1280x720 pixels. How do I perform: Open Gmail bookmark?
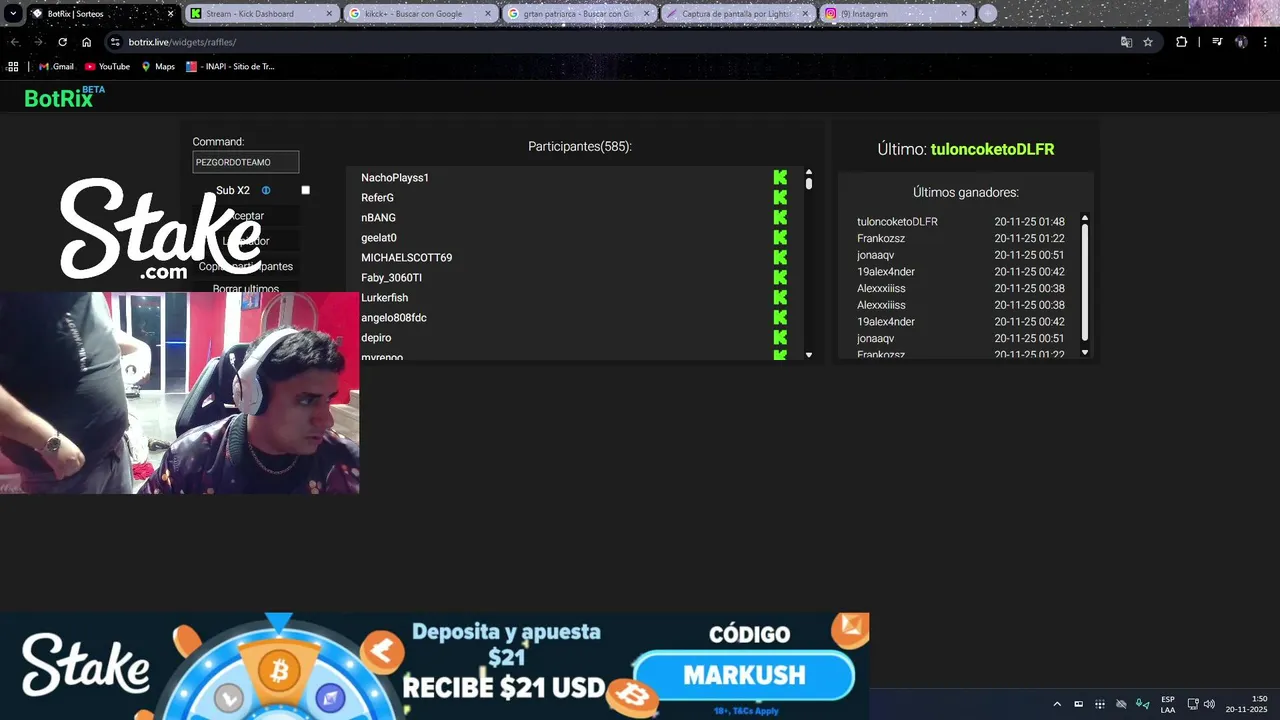tap(56, 66)
